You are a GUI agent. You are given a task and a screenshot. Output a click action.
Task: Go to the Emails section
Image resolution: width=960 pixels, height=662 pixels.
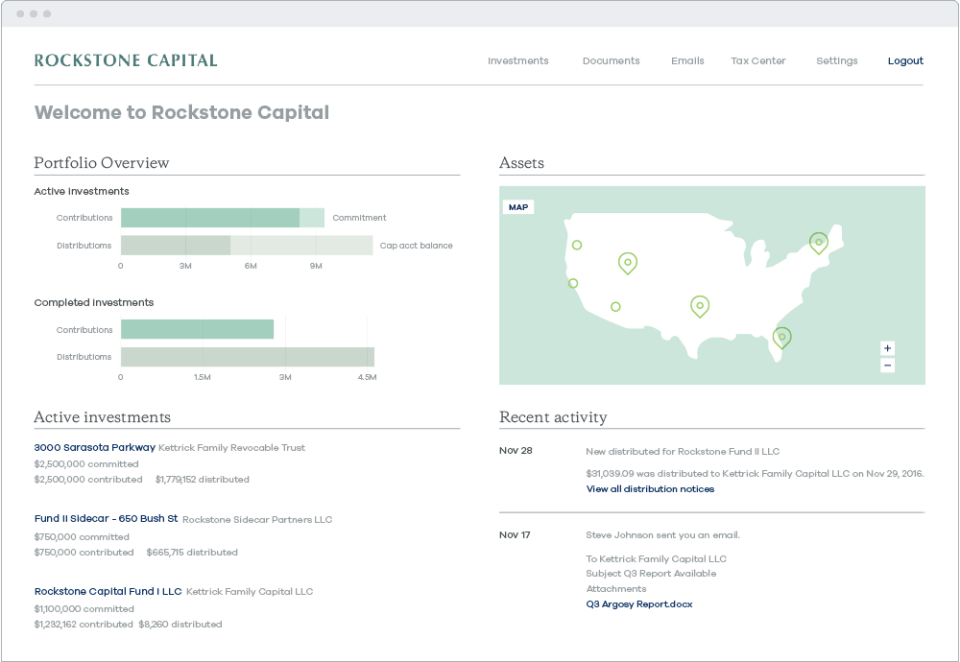(x=688, y=61)
